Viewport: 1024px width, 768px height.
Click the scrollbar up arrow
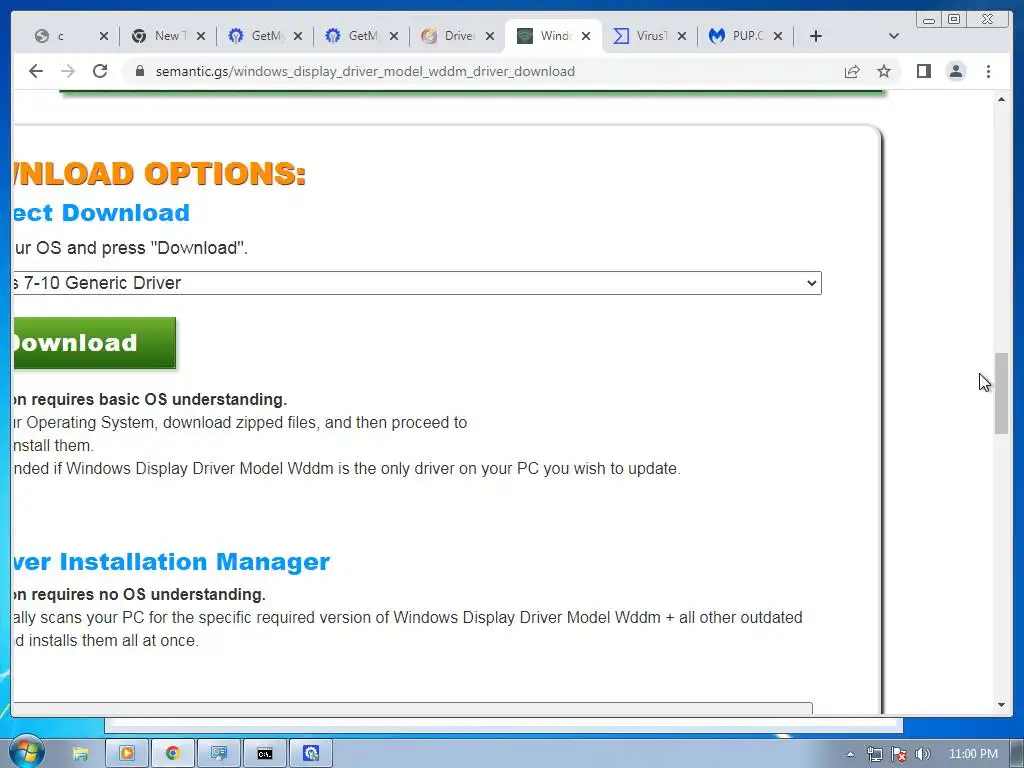[1001, 99]
